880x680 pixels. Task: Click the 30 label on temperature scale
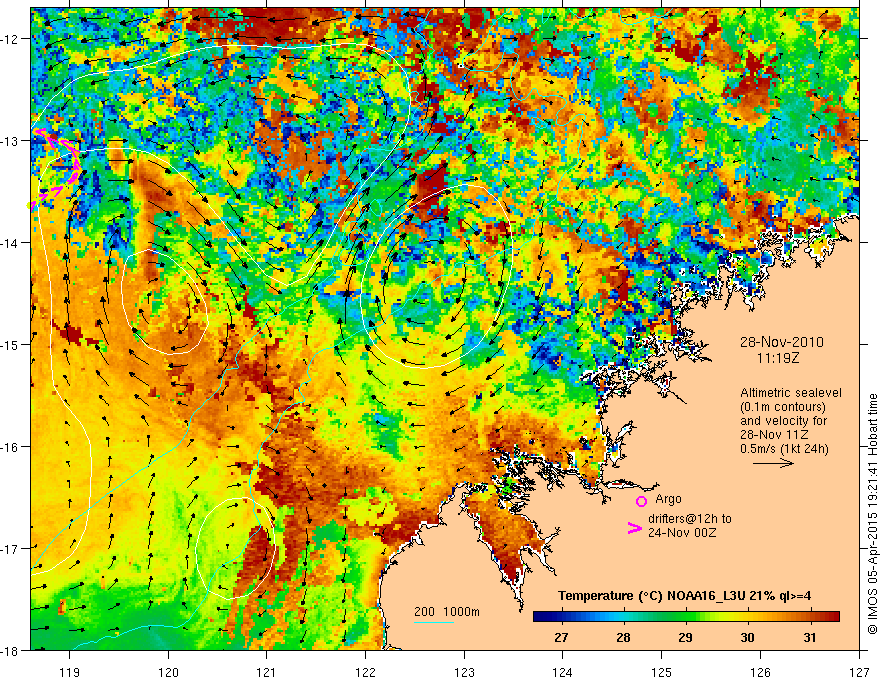(747, 637)
